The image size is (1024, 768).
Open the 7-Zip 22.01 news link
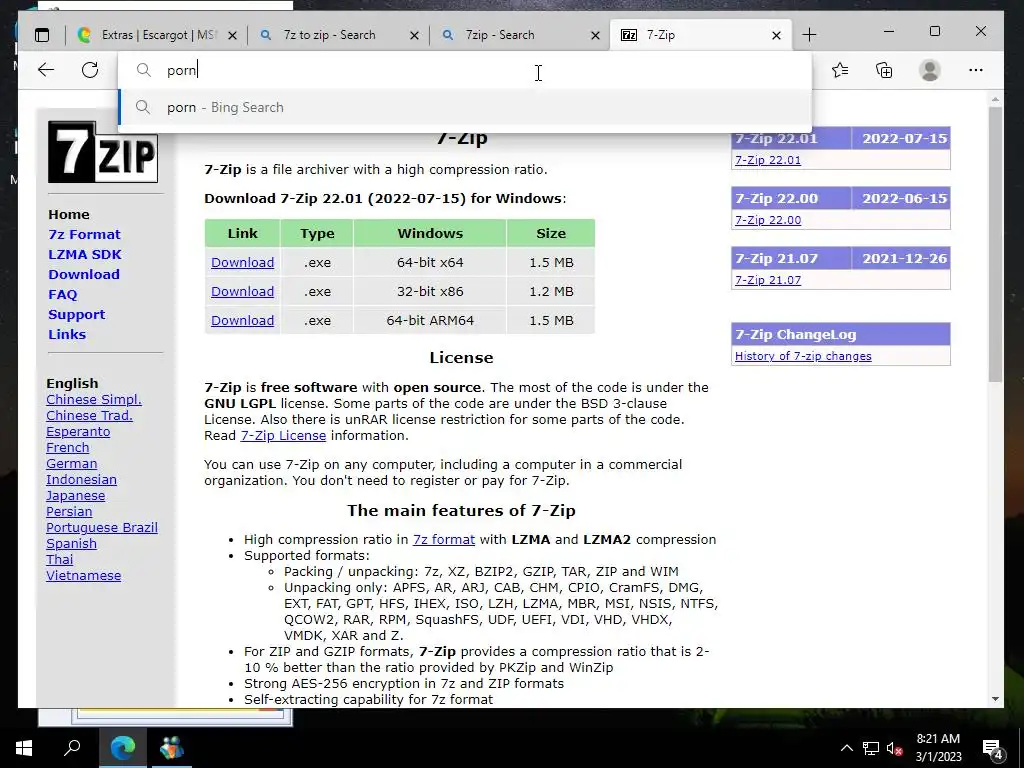[767, 160]
